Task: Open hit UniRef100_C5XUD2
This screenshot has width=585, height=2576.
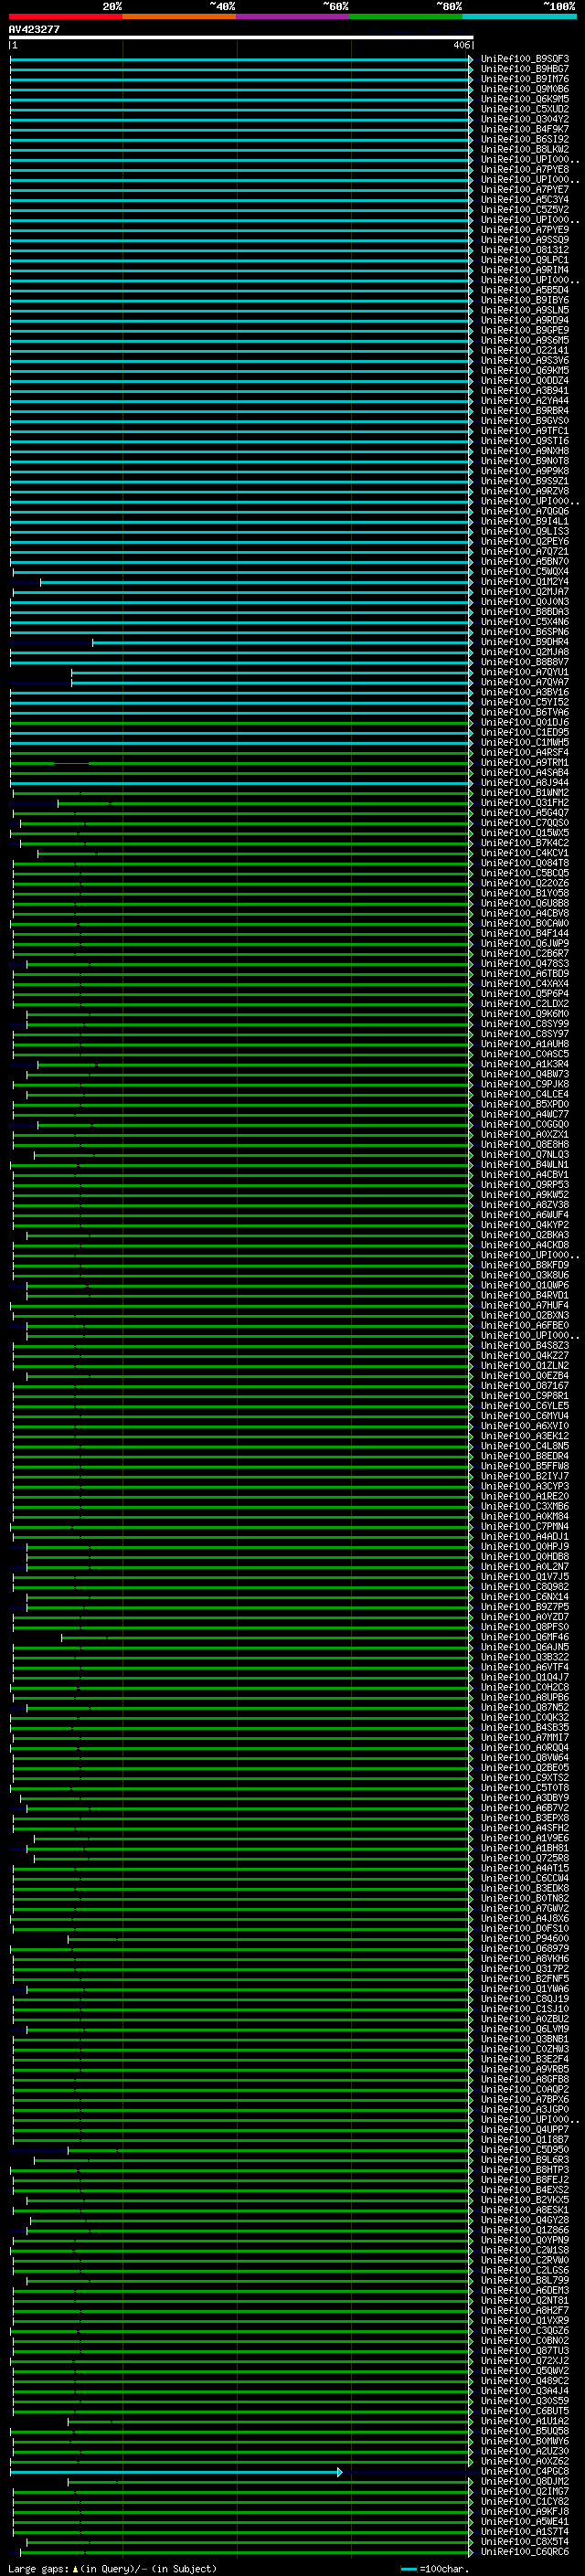Action: point(525,109)
